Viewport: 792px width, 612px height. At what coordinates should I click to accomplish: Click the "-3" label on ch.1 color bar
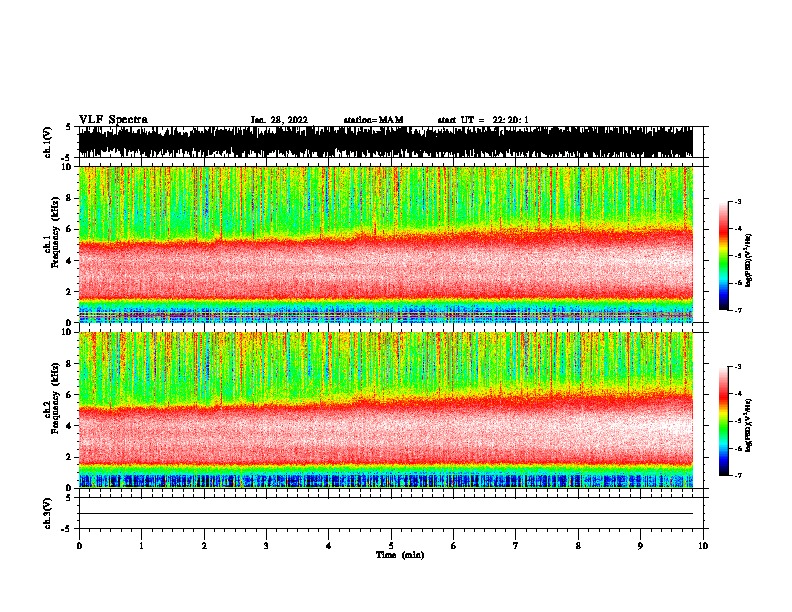[737, 201]
